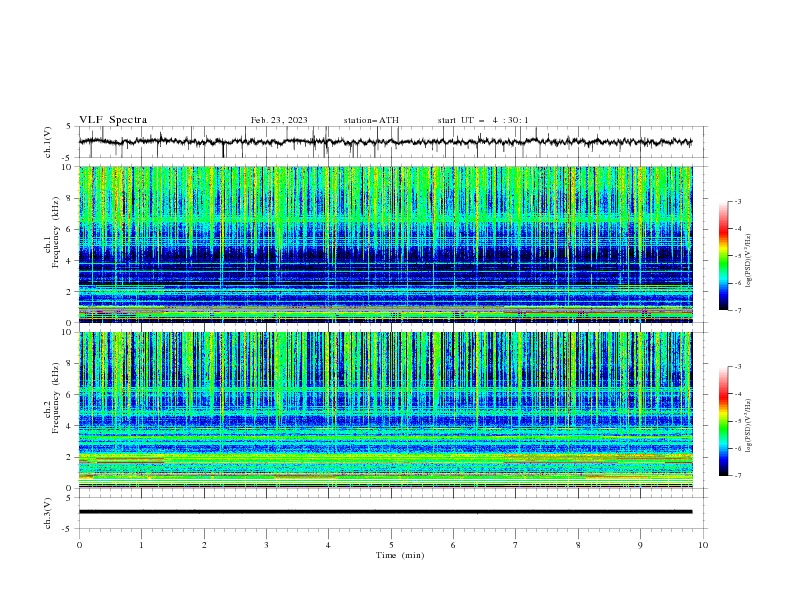
Task: Click the ch.2 "Frequency (kHz)" axis label
Action: coord(56,397)
